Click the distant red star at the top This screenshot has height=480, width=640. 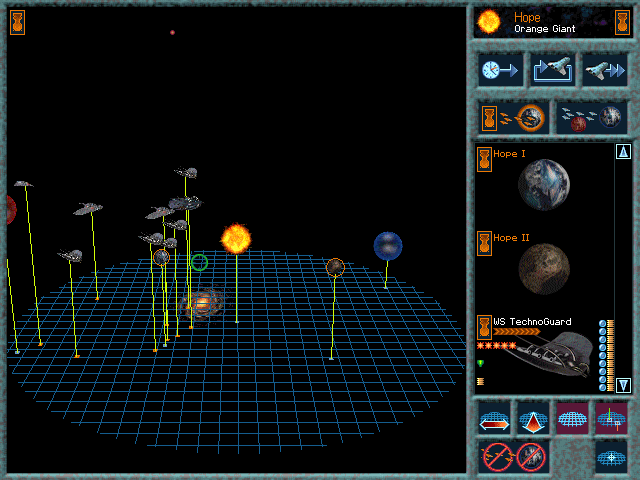pyautogui.click(x=172, y=32)
